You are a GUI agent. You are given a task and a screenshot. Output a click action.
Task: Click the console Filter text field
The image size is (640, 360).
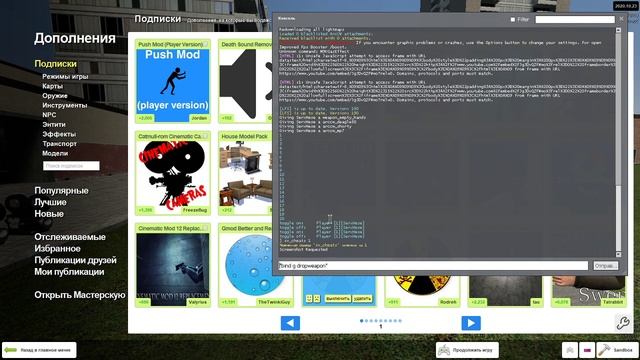[x=575, y=19]
